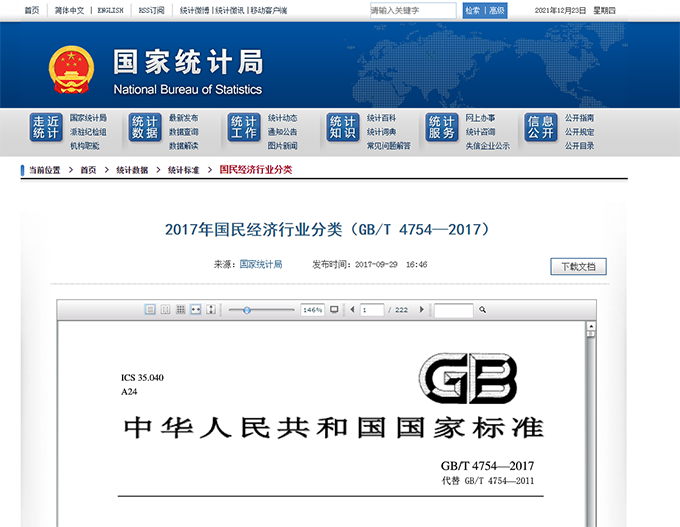This screenshot has height=527, width=680.
Task: Open 移动客户端 link
Action: coord(269,10)
